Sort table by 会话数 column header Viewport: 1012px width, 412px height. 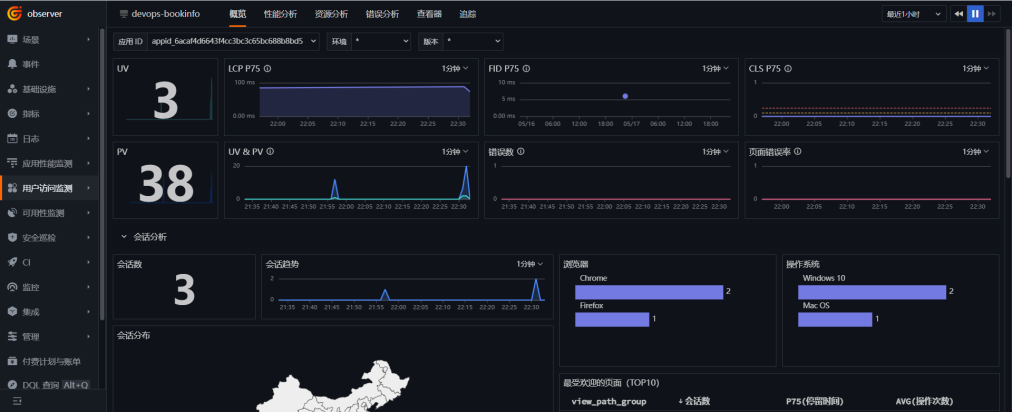694,401
